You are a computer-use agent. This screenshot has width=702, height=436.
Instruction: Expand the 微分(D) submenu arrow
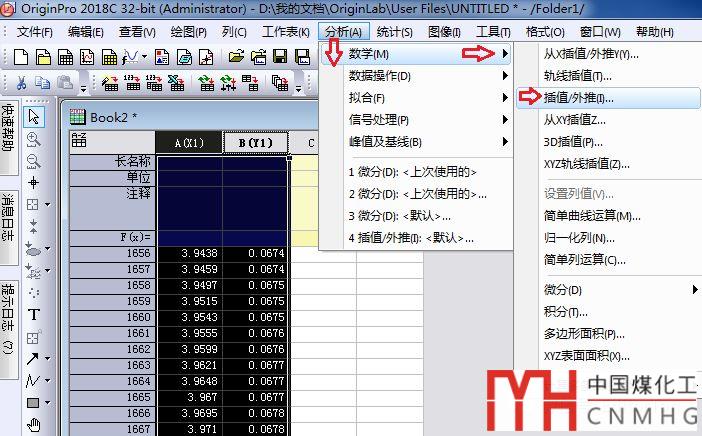click(x=695, y=290)
